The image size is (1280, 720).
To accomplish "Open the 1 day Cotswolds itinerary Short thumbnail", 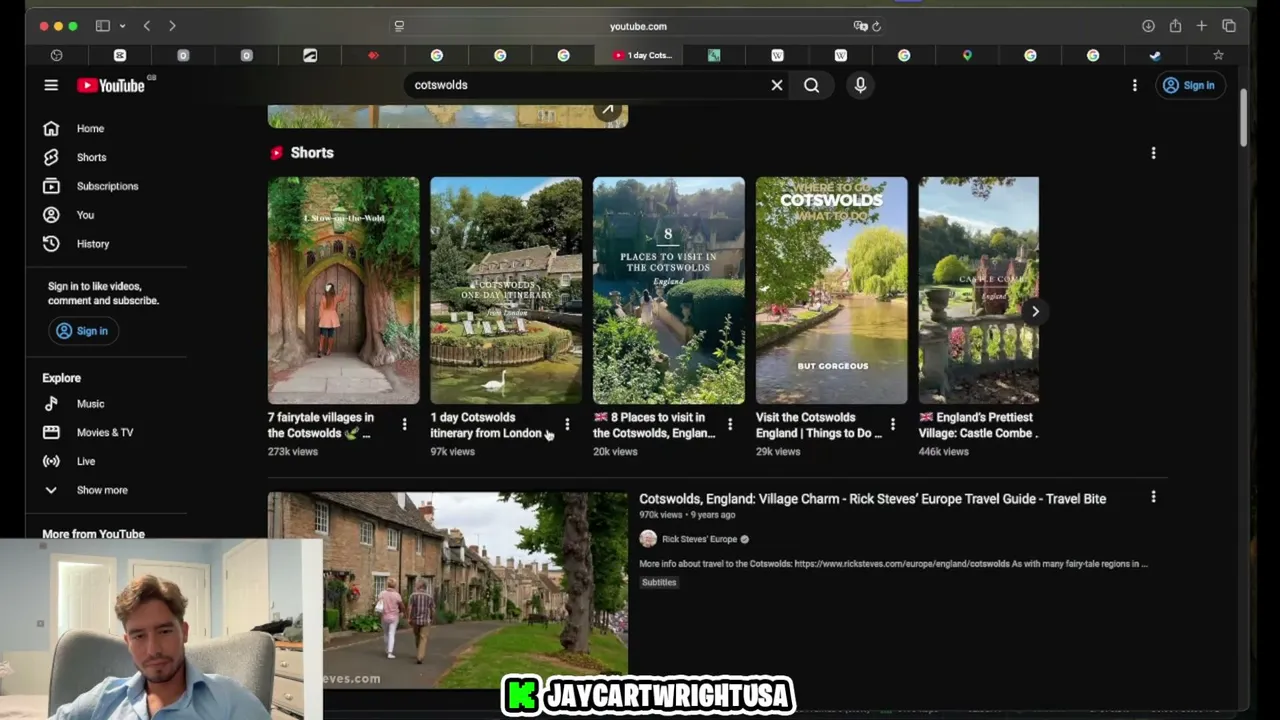I will pyautogui.click(x=506, y=290).
